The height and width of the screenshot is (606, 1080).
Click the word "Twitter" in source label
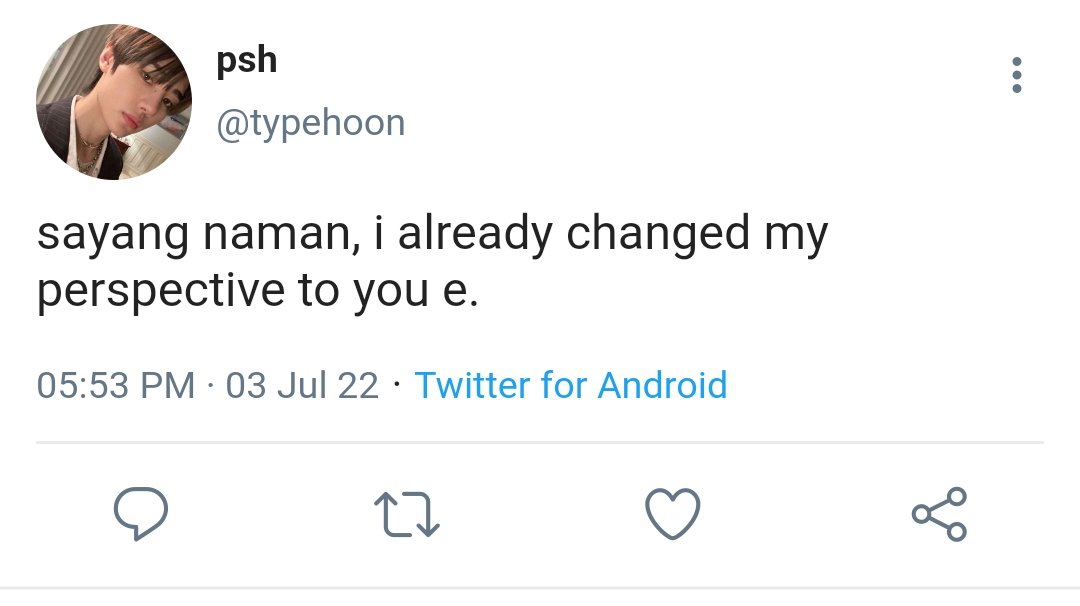tap(472, 385)
